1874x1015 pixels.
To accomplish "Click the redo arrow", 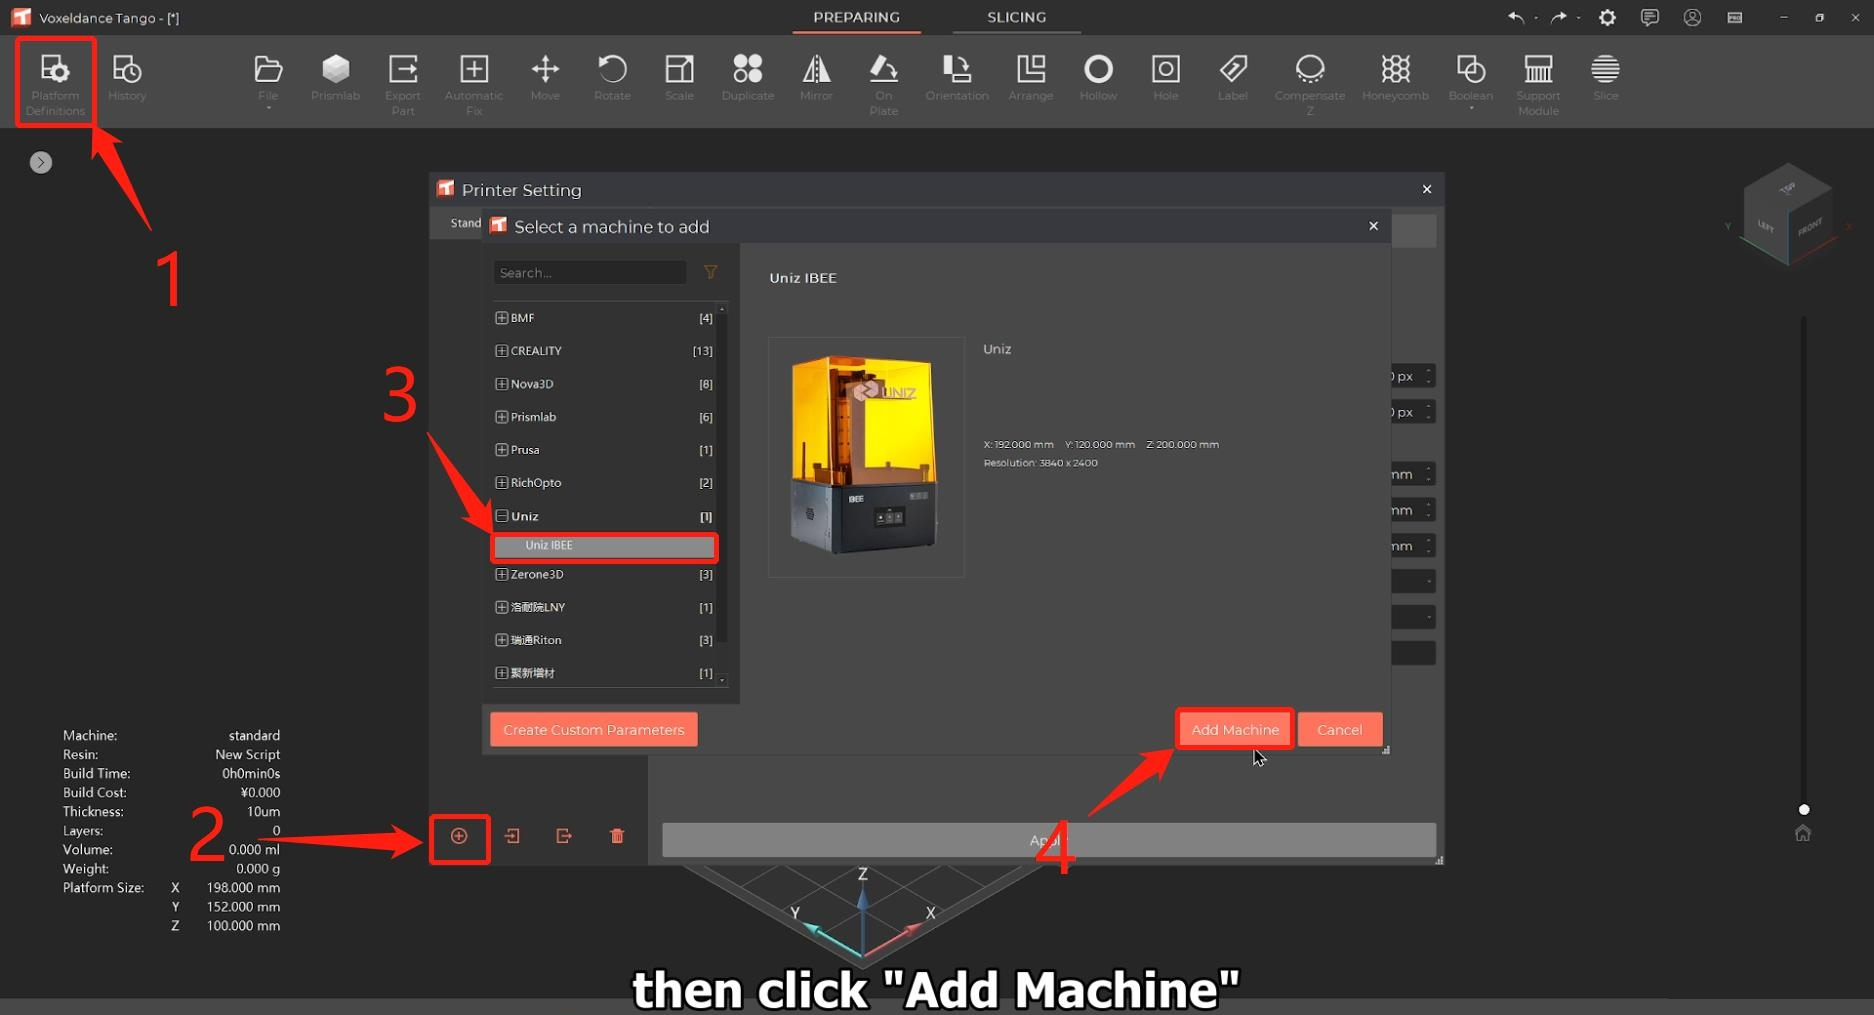I will coord(1558,17).
